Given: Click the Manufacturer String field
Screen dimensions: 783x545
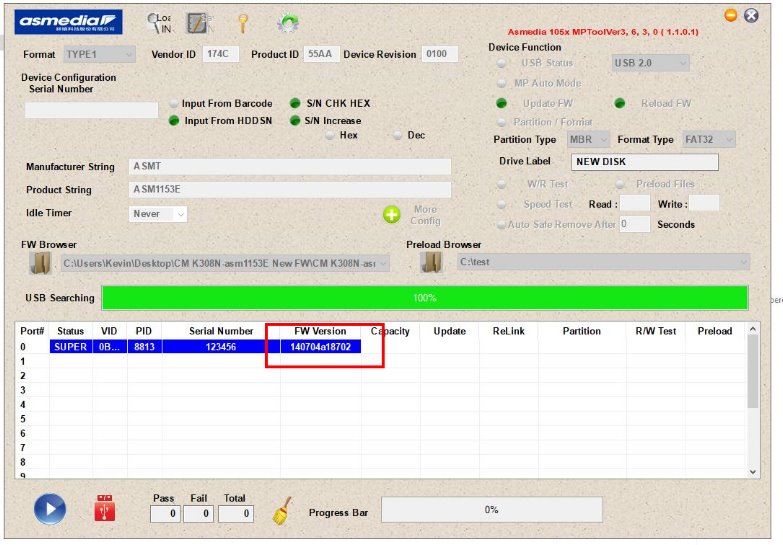Looking at the screenshot, I should click(x=290, y=166).
